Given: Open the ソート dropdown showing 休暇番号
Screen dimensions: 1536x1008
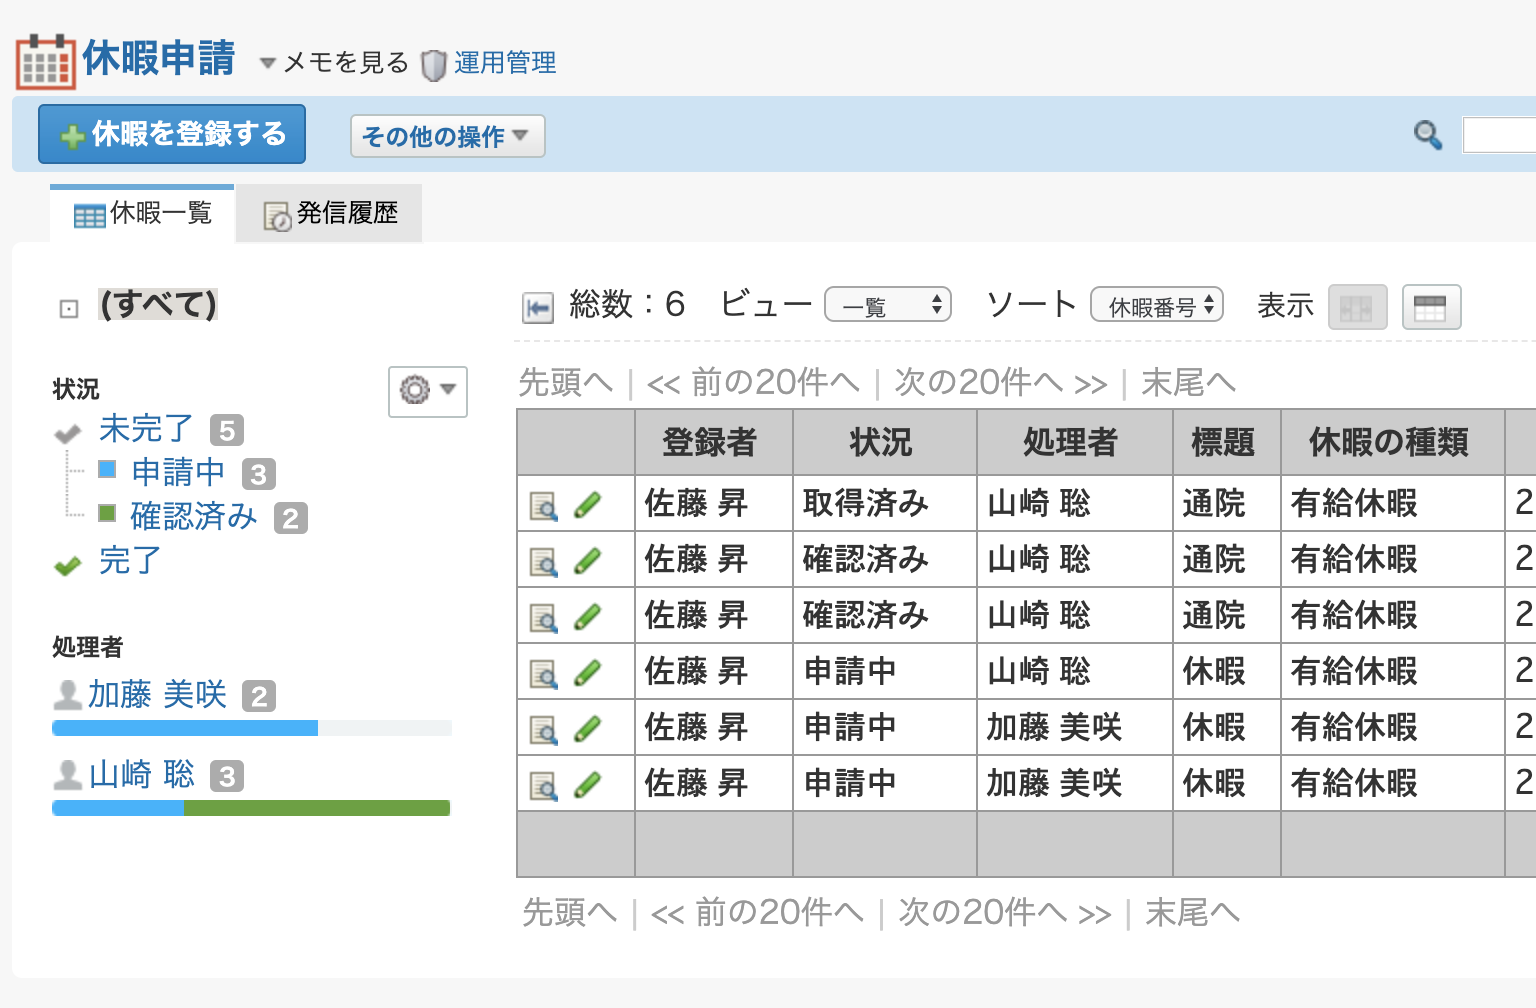Looking at the screenshot, I should (1157, 305).
